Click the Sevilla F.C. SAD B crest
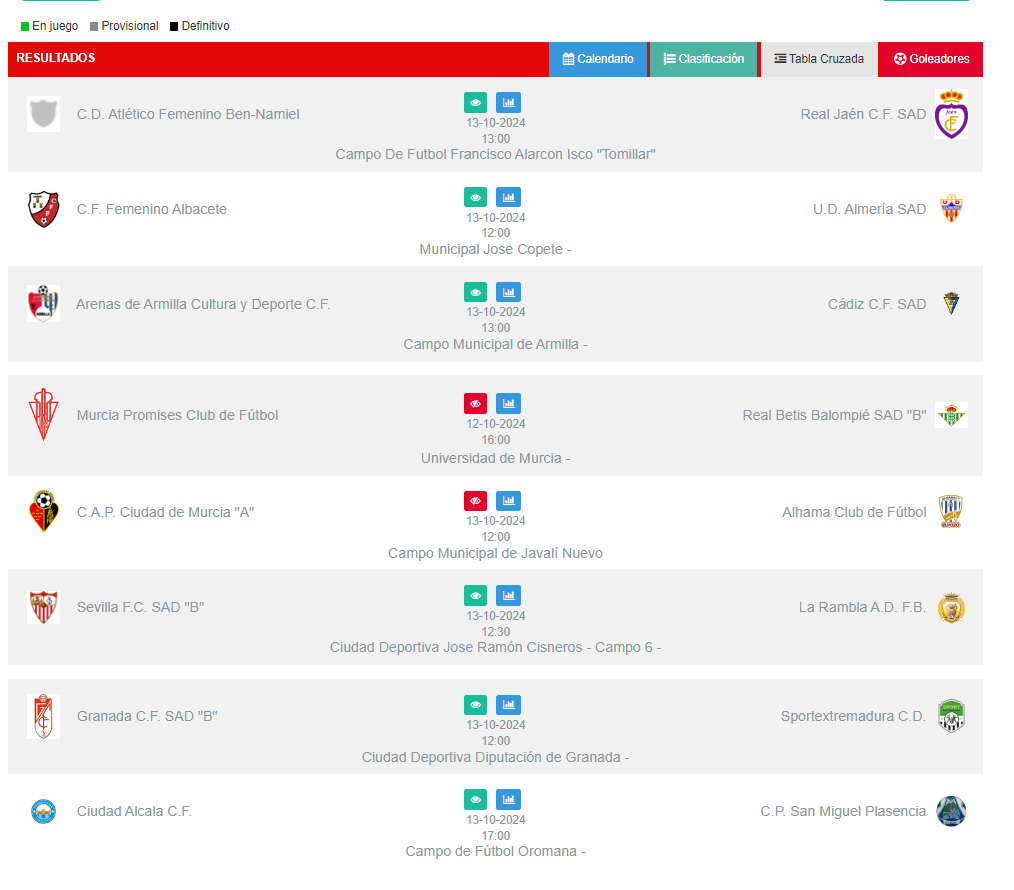1014x890 pixels. coord(43,607)
